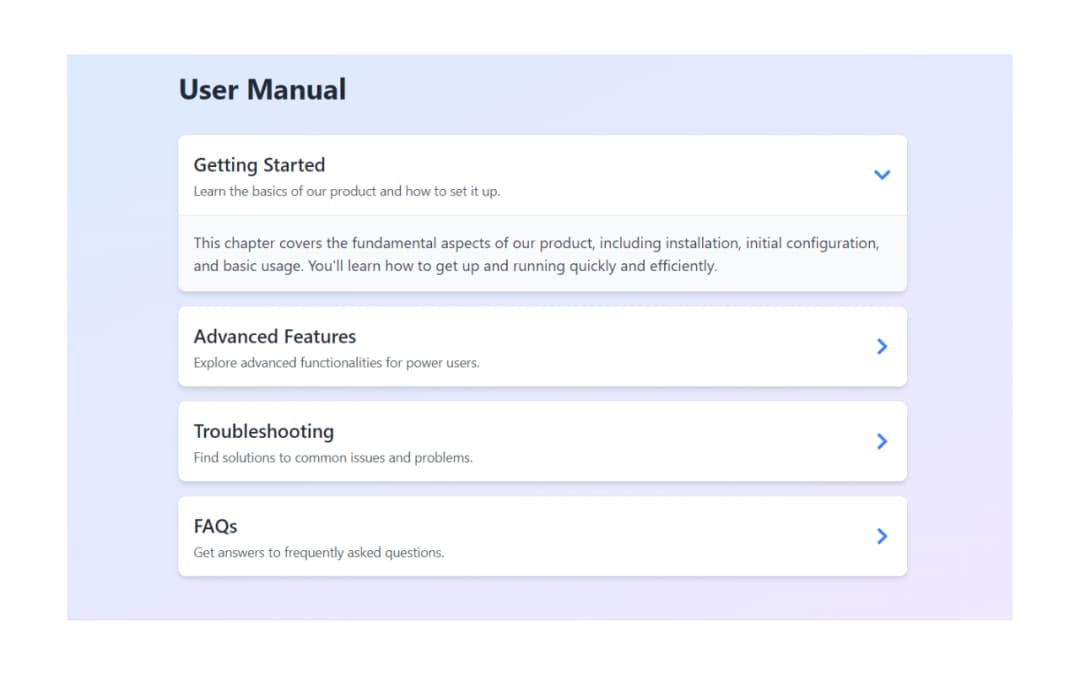Click 'initial configuration' in the chapter text
The image size is (1080, 675).
[812, 243]
